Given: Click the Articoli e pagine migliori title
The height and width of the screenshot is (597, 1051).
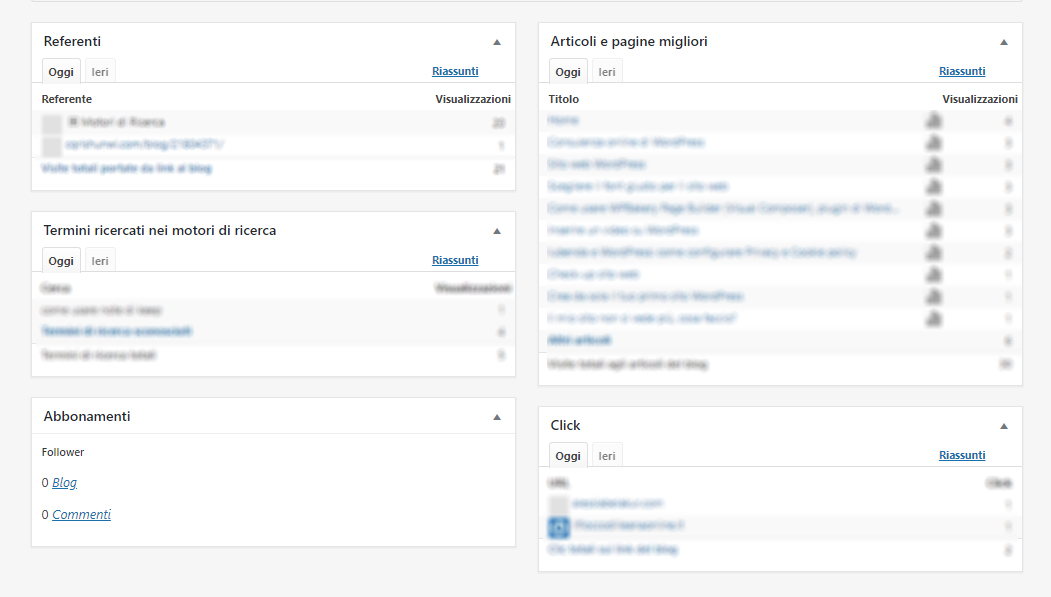Looking at the screenshot, I should pos(629,42).
